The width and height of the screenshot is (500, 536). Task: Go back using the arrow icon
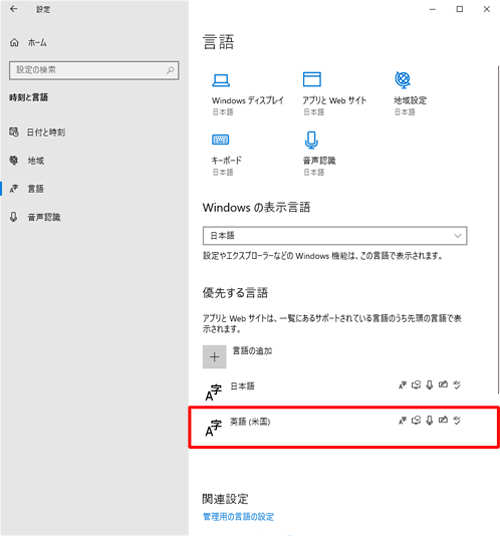pos(14,9)
